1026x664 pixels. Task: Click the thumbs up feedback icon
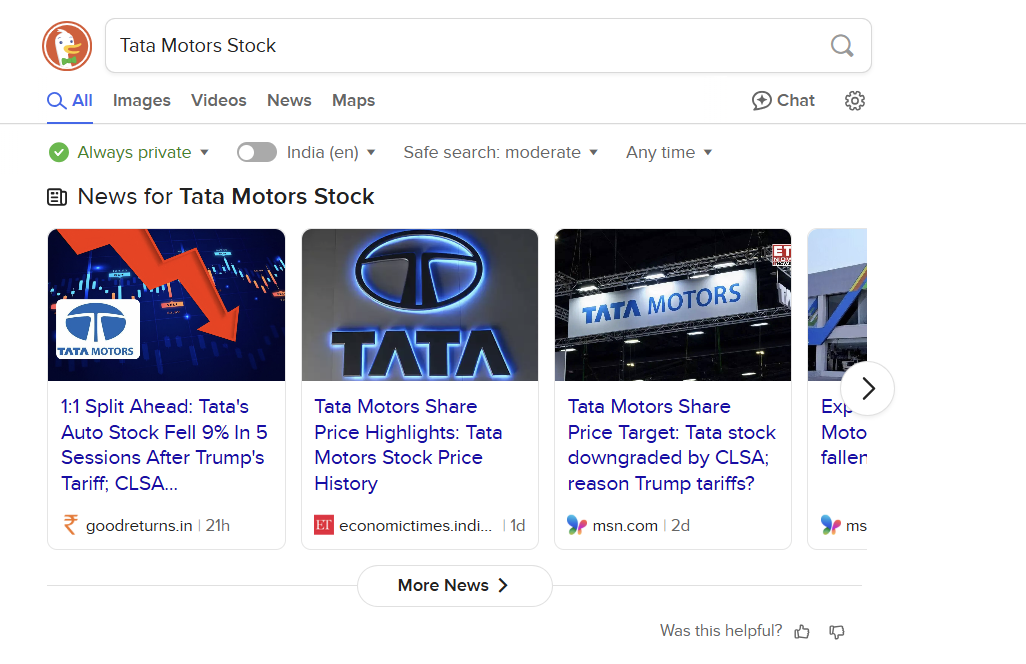click(802, 632)
